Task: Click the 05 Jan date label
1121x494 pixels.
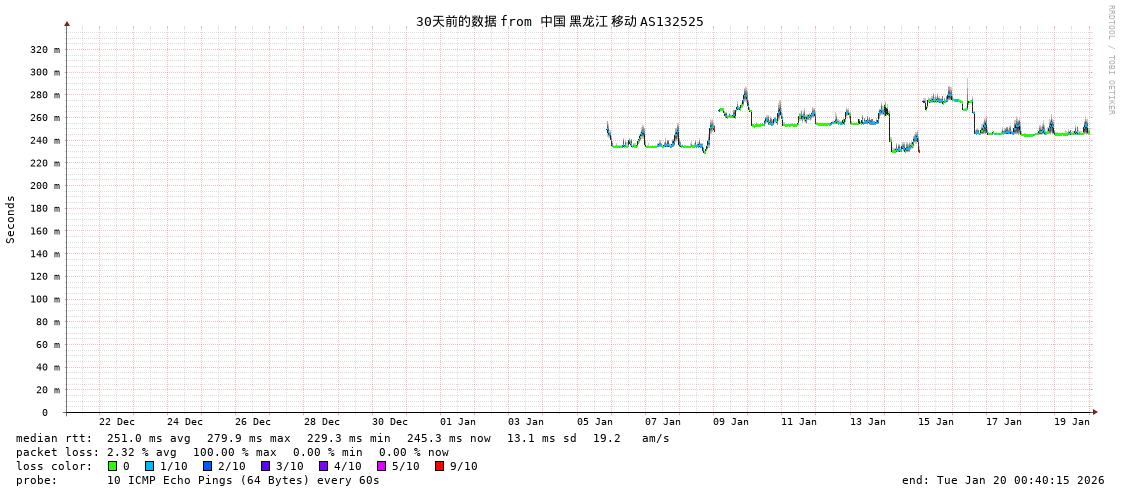Action: [594, 422]
